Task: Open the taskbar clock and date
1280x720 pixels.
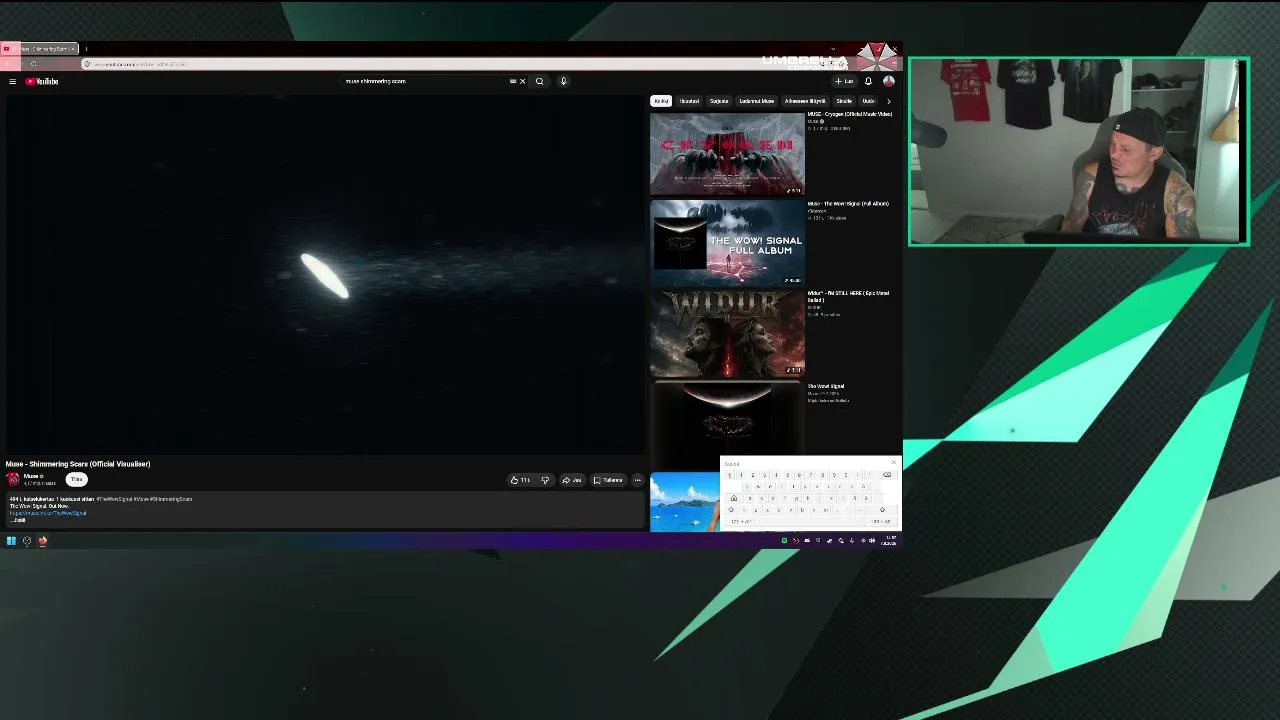Action: tap(889, 541)
